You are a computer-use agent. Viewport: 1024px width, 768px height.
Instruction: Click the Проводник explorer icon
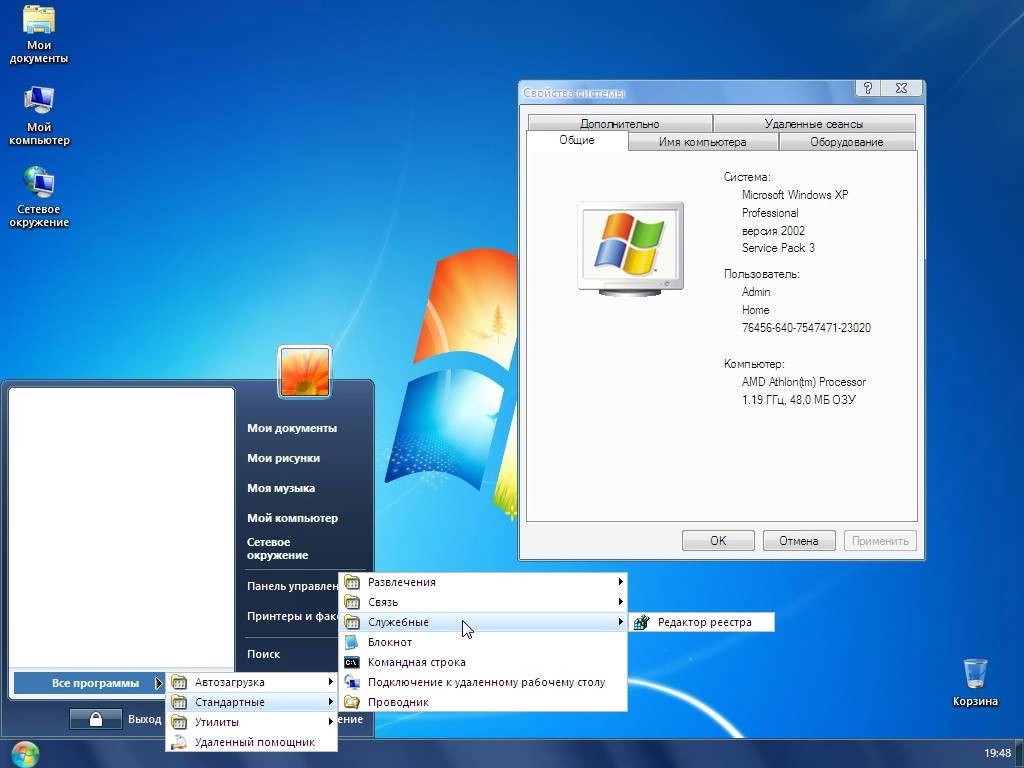(352, 703)
